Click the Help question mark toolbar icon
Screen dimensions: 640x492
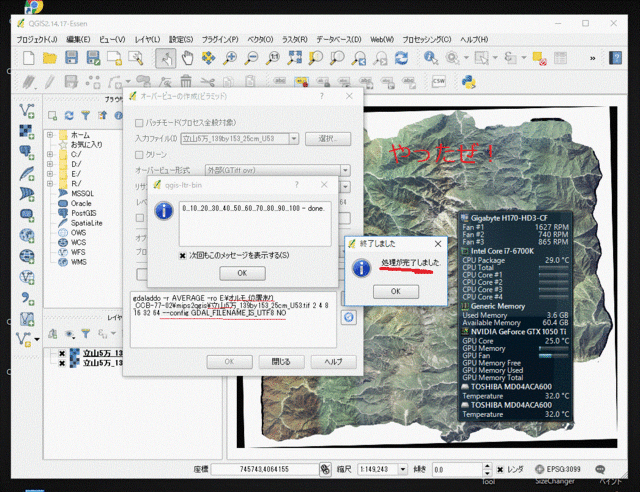[616, 58]
